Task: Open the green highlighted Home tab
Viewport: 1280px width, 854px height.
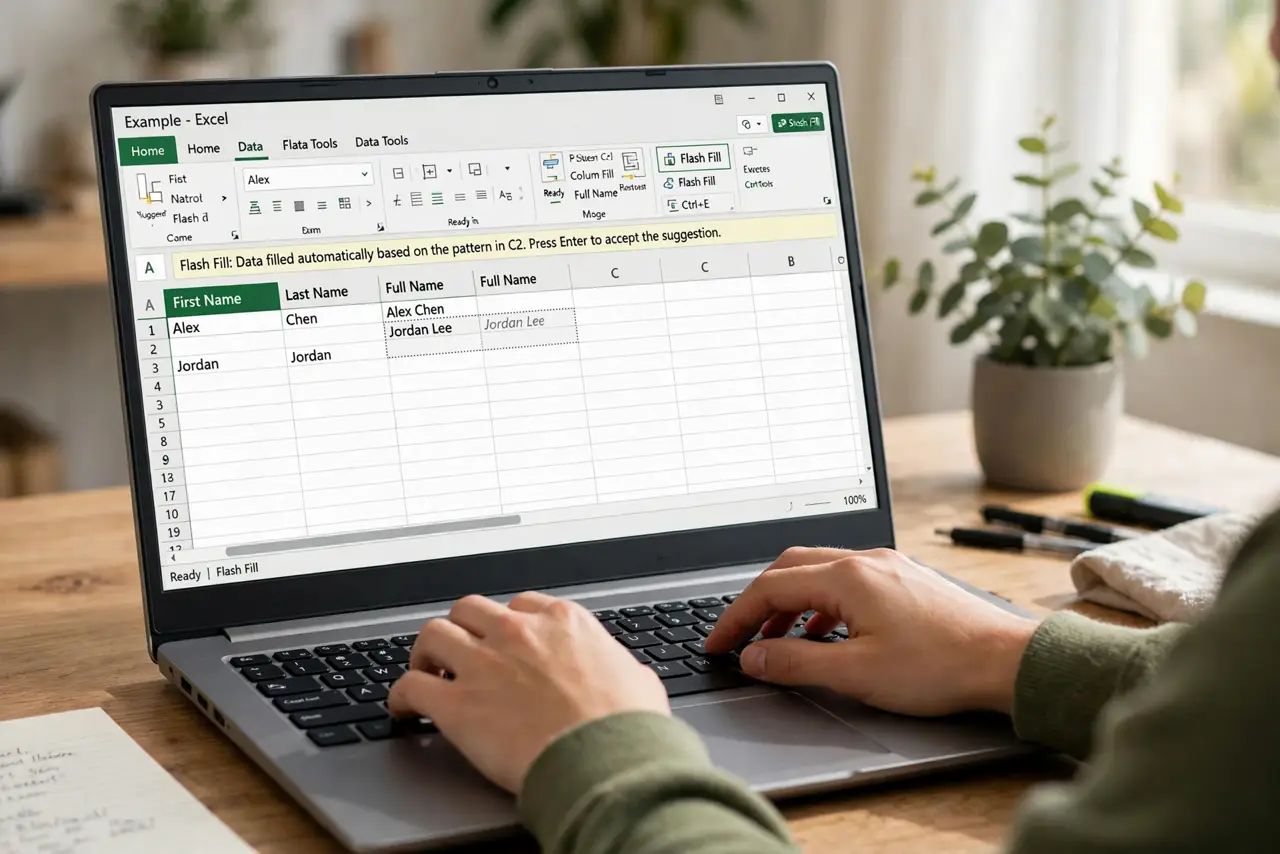Action: click(147, 151)
